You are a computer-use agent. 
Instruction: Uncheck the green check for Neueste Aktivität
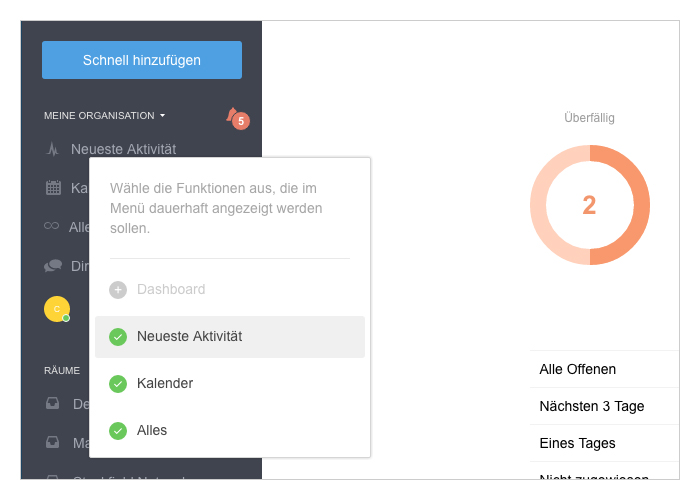coord(118,337)
